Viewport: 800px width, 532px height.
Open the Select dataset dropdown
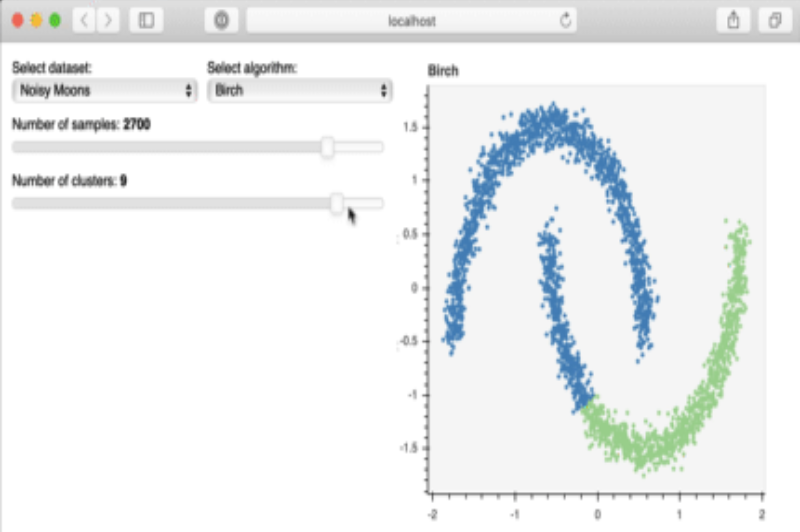click(x=104, y=91)
